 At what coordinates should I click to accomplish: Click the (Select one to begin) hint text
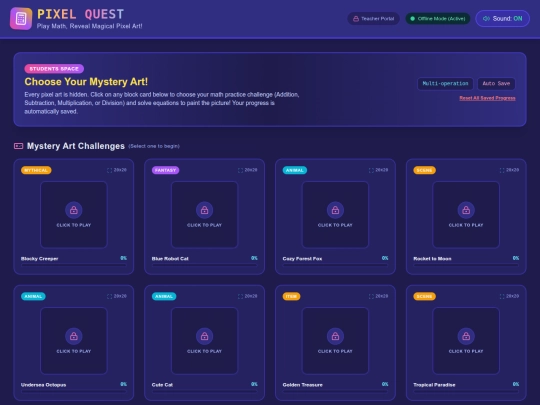click(x=154, y=146)
